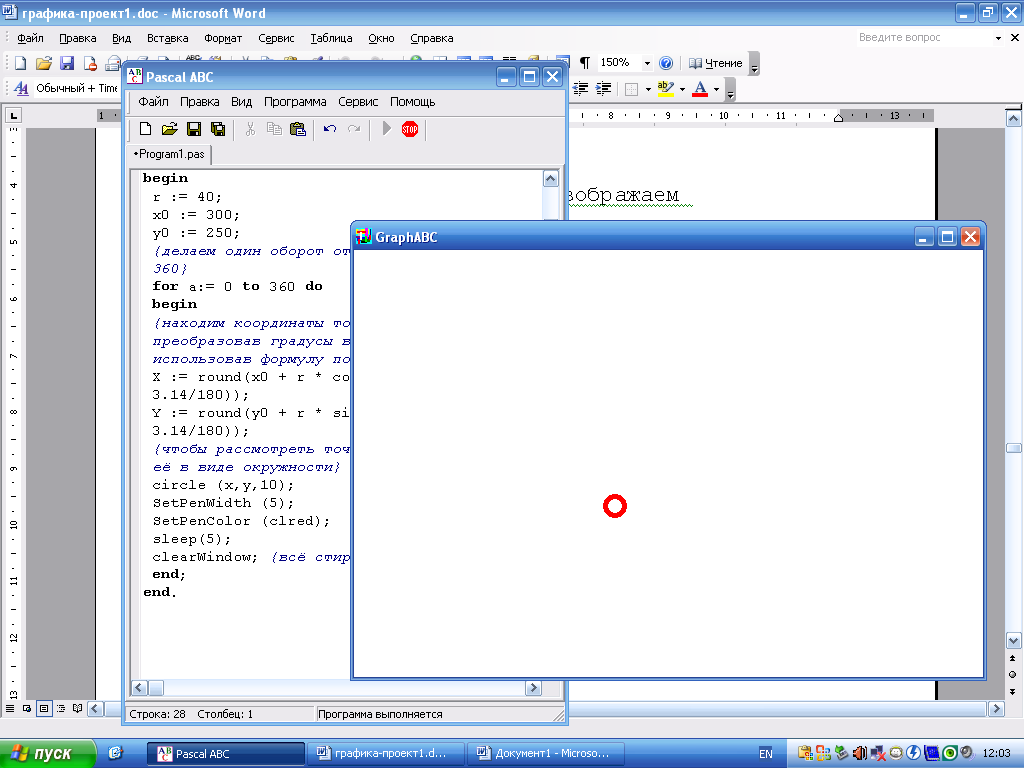This screenshot has height=768, width=1024.
Task: Click Word select browse object button
Action: [x=1013, y=675]
